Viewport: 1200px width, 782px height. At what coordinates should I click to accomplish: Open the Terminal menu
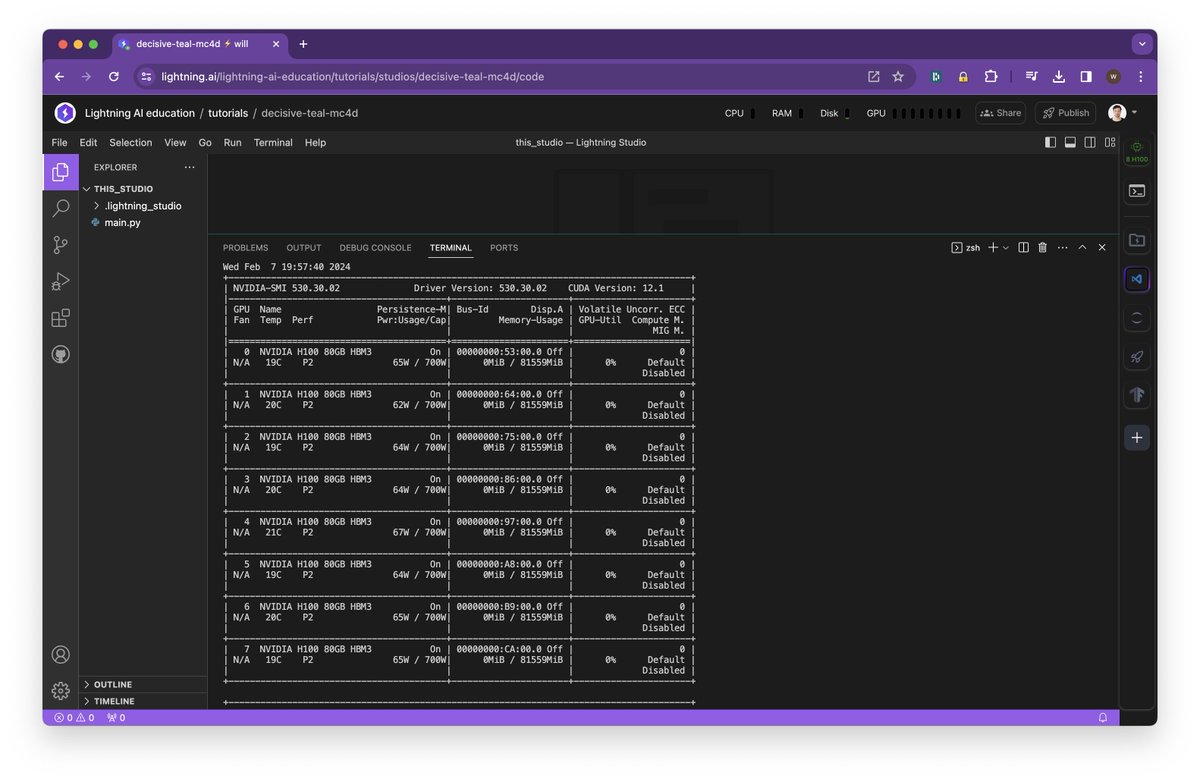click(273, 142)
